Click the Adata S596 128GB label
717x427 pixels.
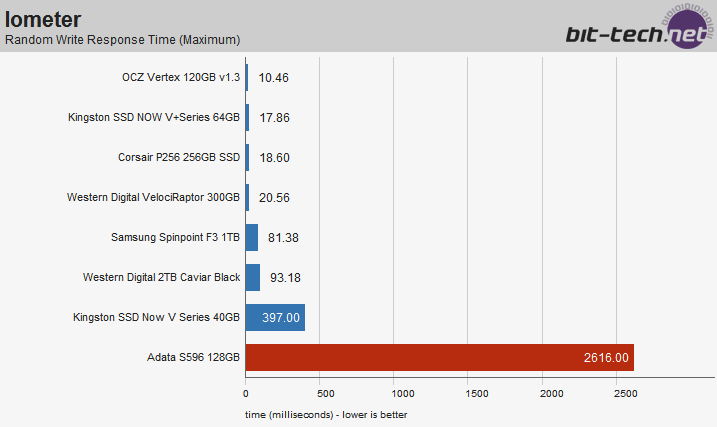(x=193, y=357)
